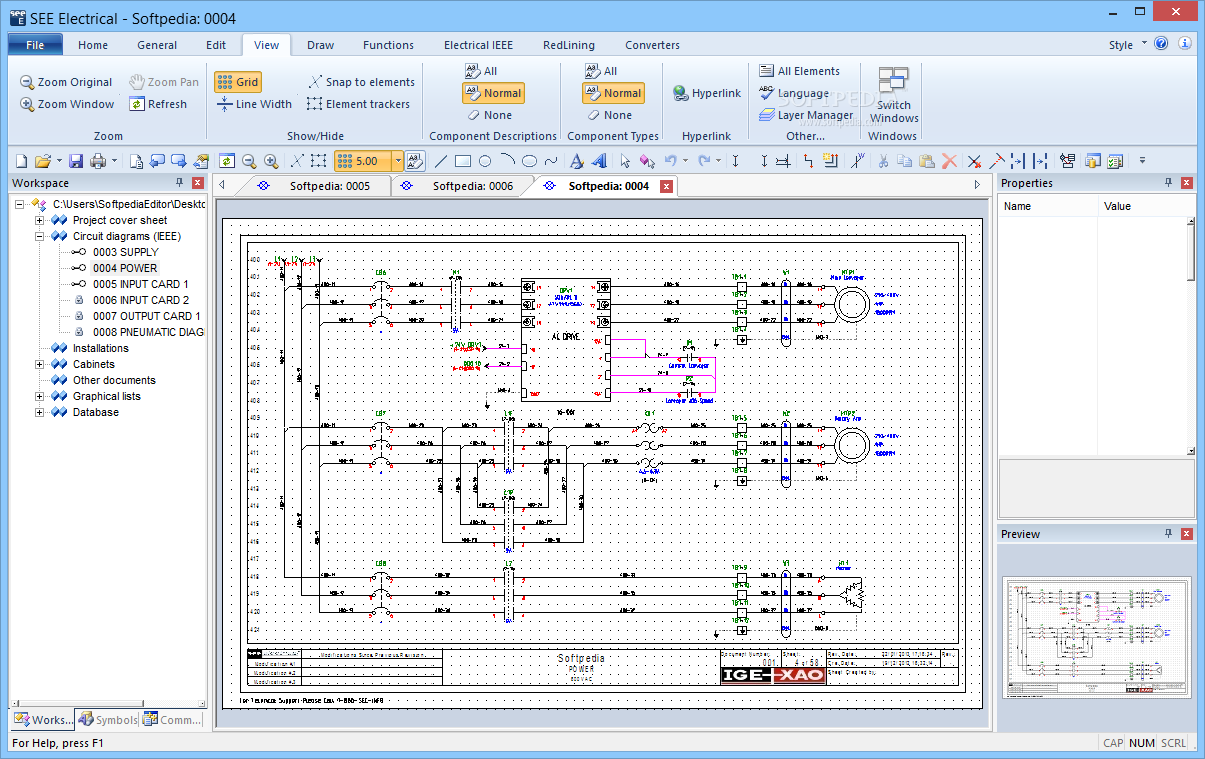
Task: Click the Undo arrow icon
Action: click(671, 160)
